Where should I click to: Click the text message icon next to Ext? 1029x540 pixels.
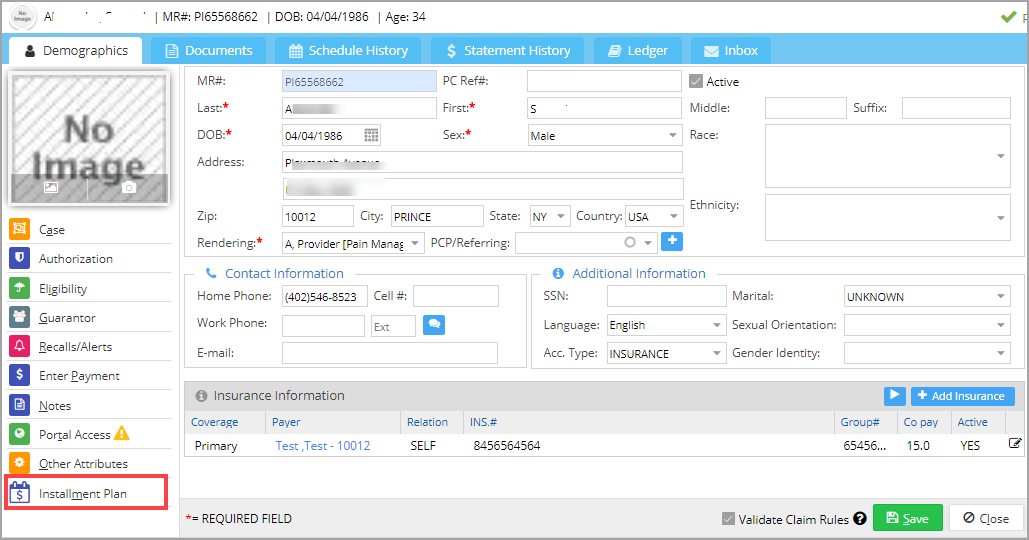coord(434,325)
